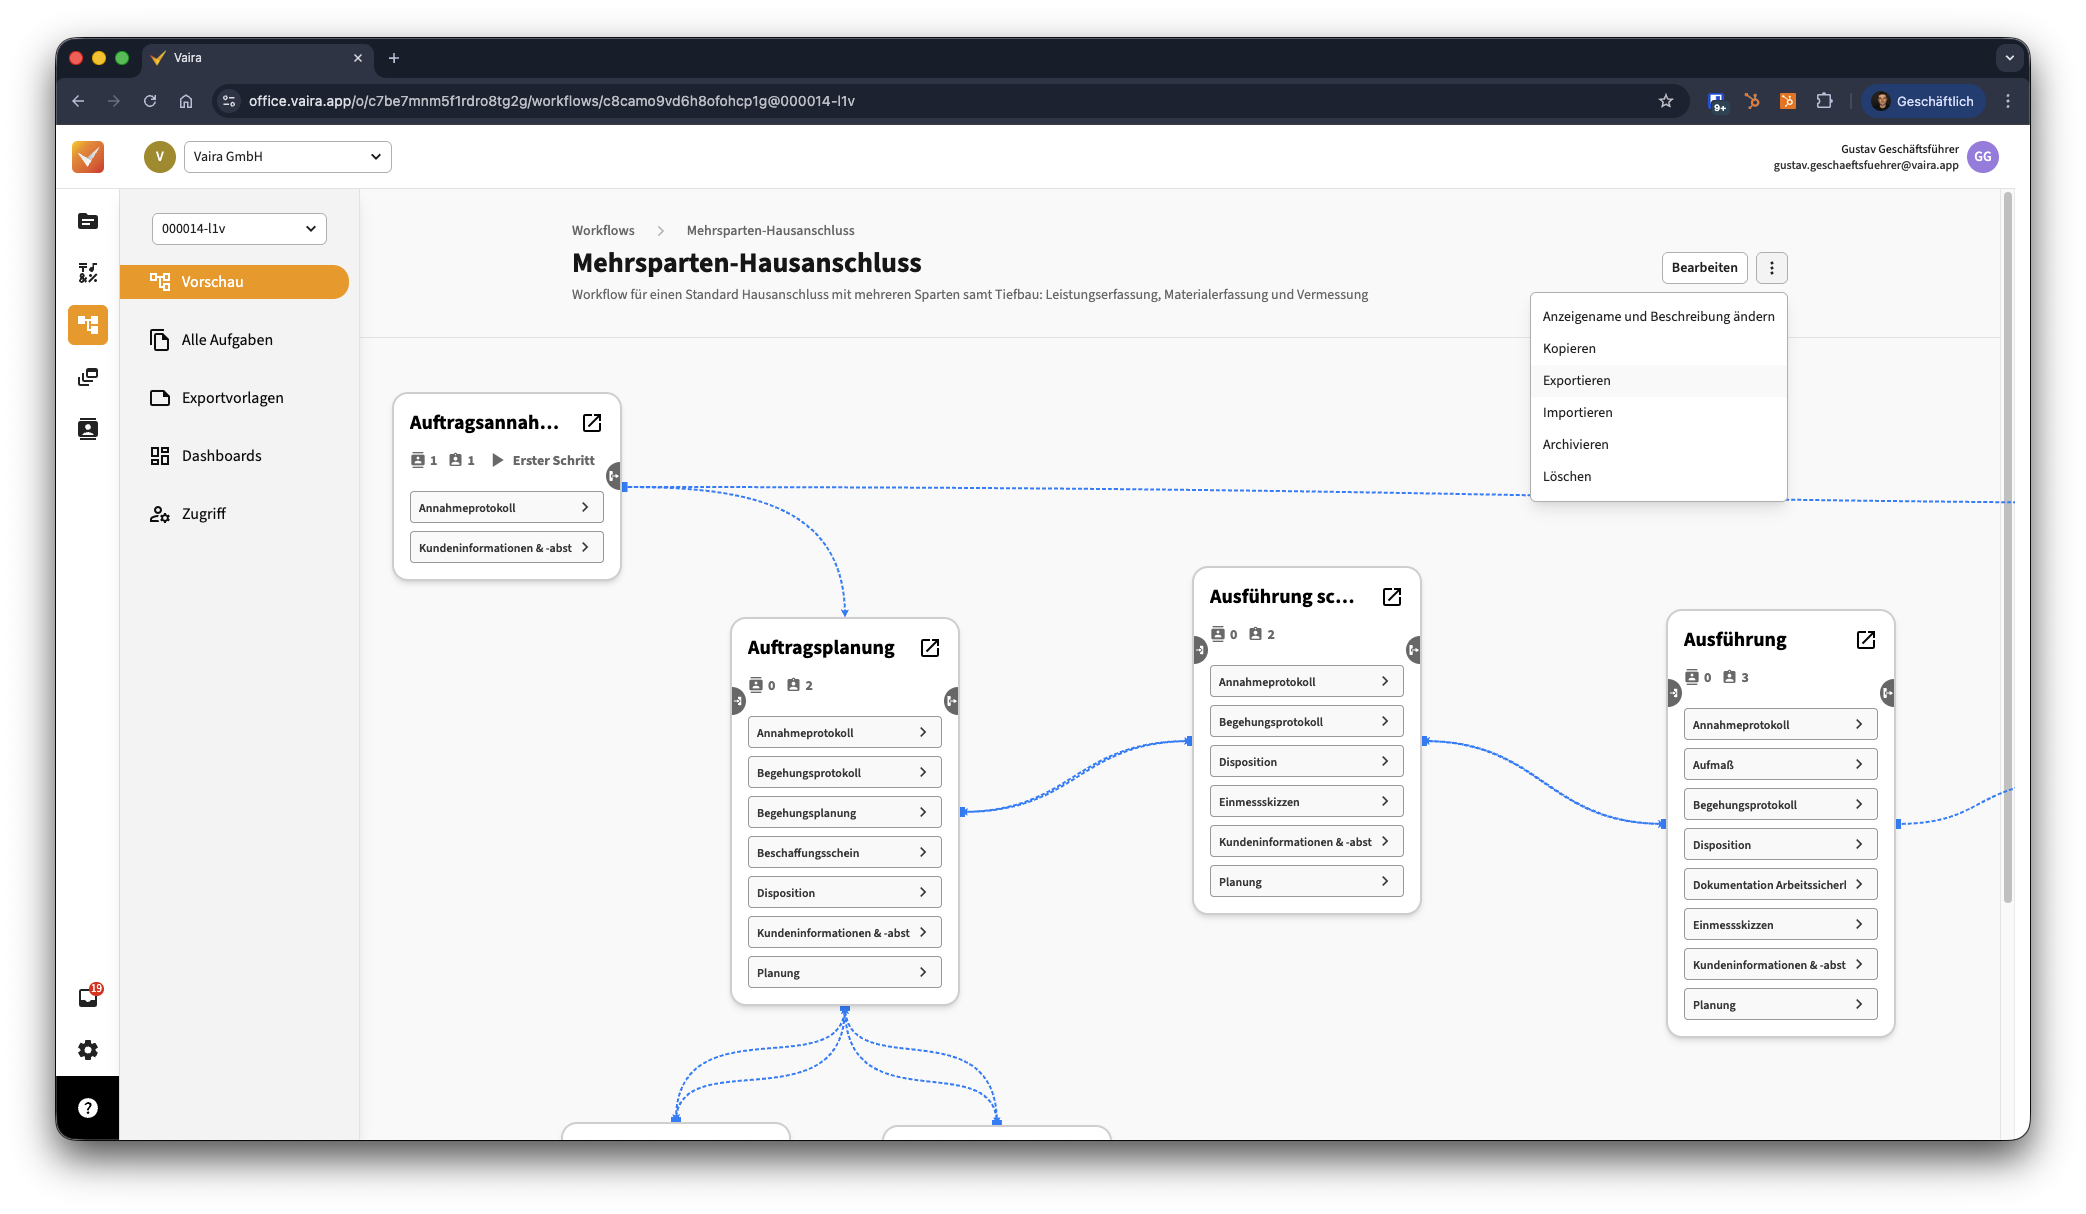Open Auftragsplanung step in new view icon
Image resolution: width=2086 pixels, height=1214 pixels.
tap(930, 648)
